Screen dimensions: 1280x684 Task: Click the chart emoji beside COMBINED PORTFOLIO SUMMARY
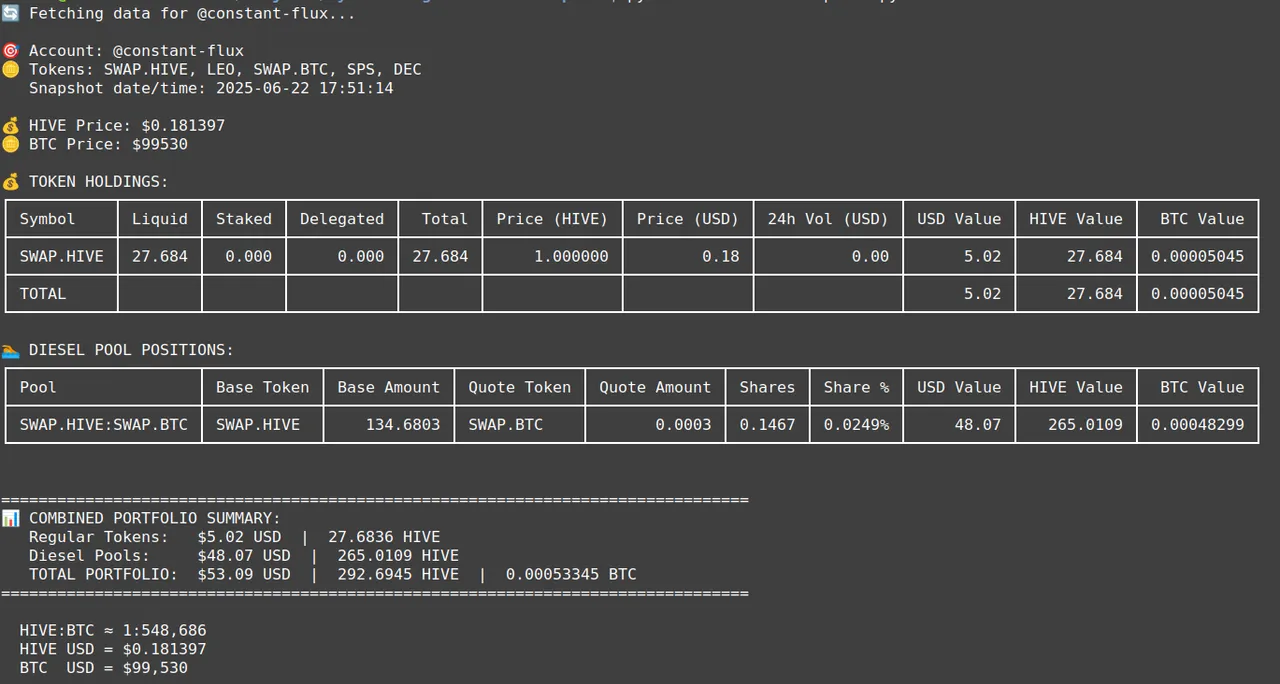[x=10, y=518]
